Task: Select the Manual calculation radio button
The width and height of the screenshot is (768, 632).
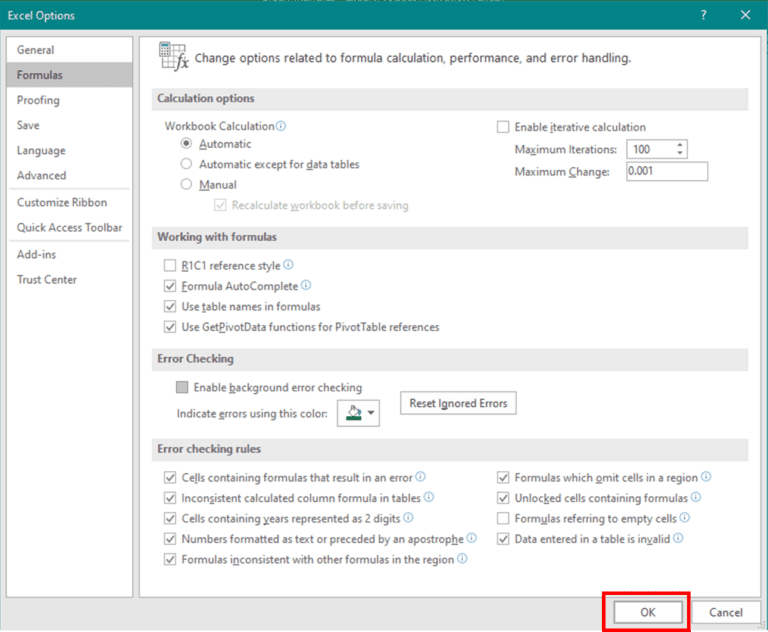Action: click(x=186, y=184)
